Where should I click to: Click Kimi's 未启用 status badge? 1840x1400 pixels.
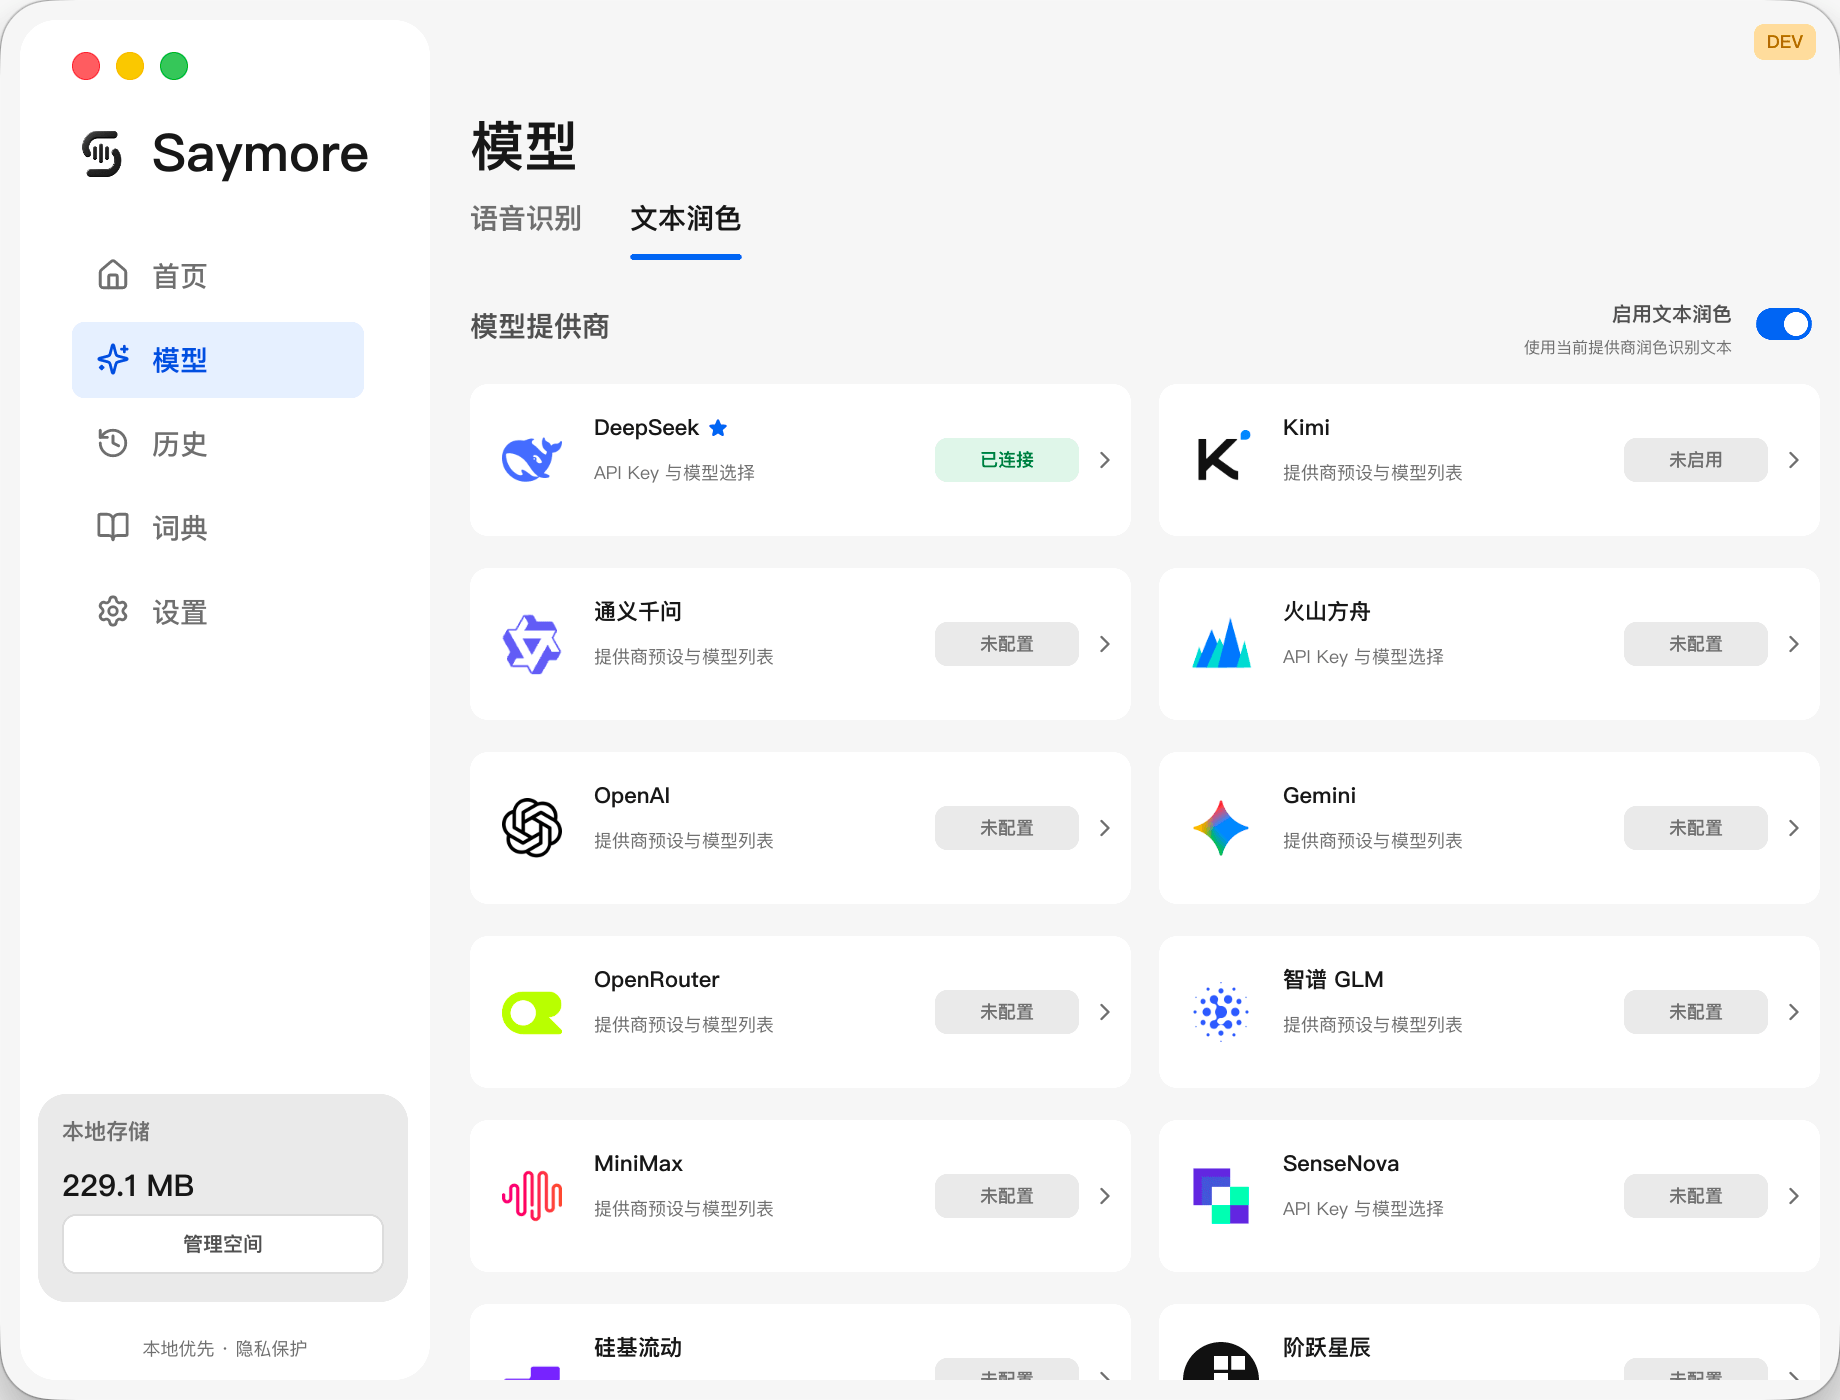point(1696,460)
